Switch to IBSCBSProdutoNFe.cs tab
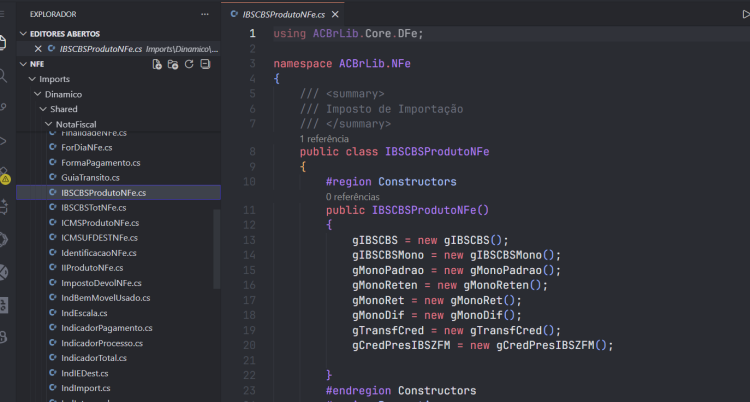750x402 pixels. pos(283,14)
